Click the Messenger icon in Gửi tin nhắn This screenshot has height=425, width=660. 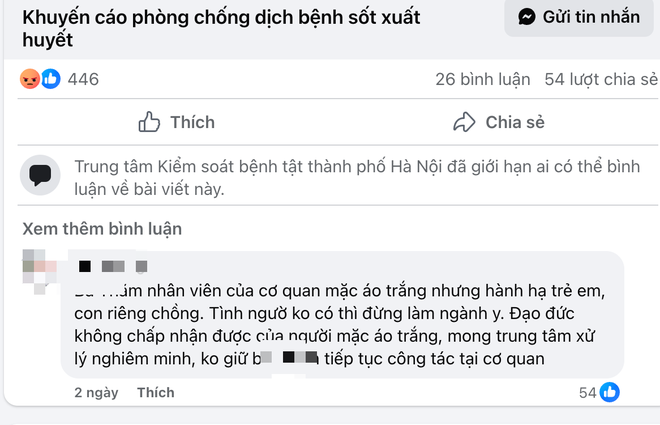[x=527, y=17]
